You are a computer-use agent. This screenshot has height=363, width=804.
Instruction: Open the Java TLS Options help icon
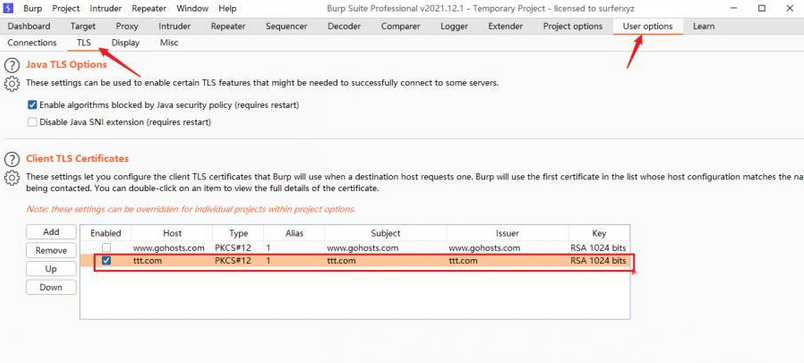tap(12, 66)
